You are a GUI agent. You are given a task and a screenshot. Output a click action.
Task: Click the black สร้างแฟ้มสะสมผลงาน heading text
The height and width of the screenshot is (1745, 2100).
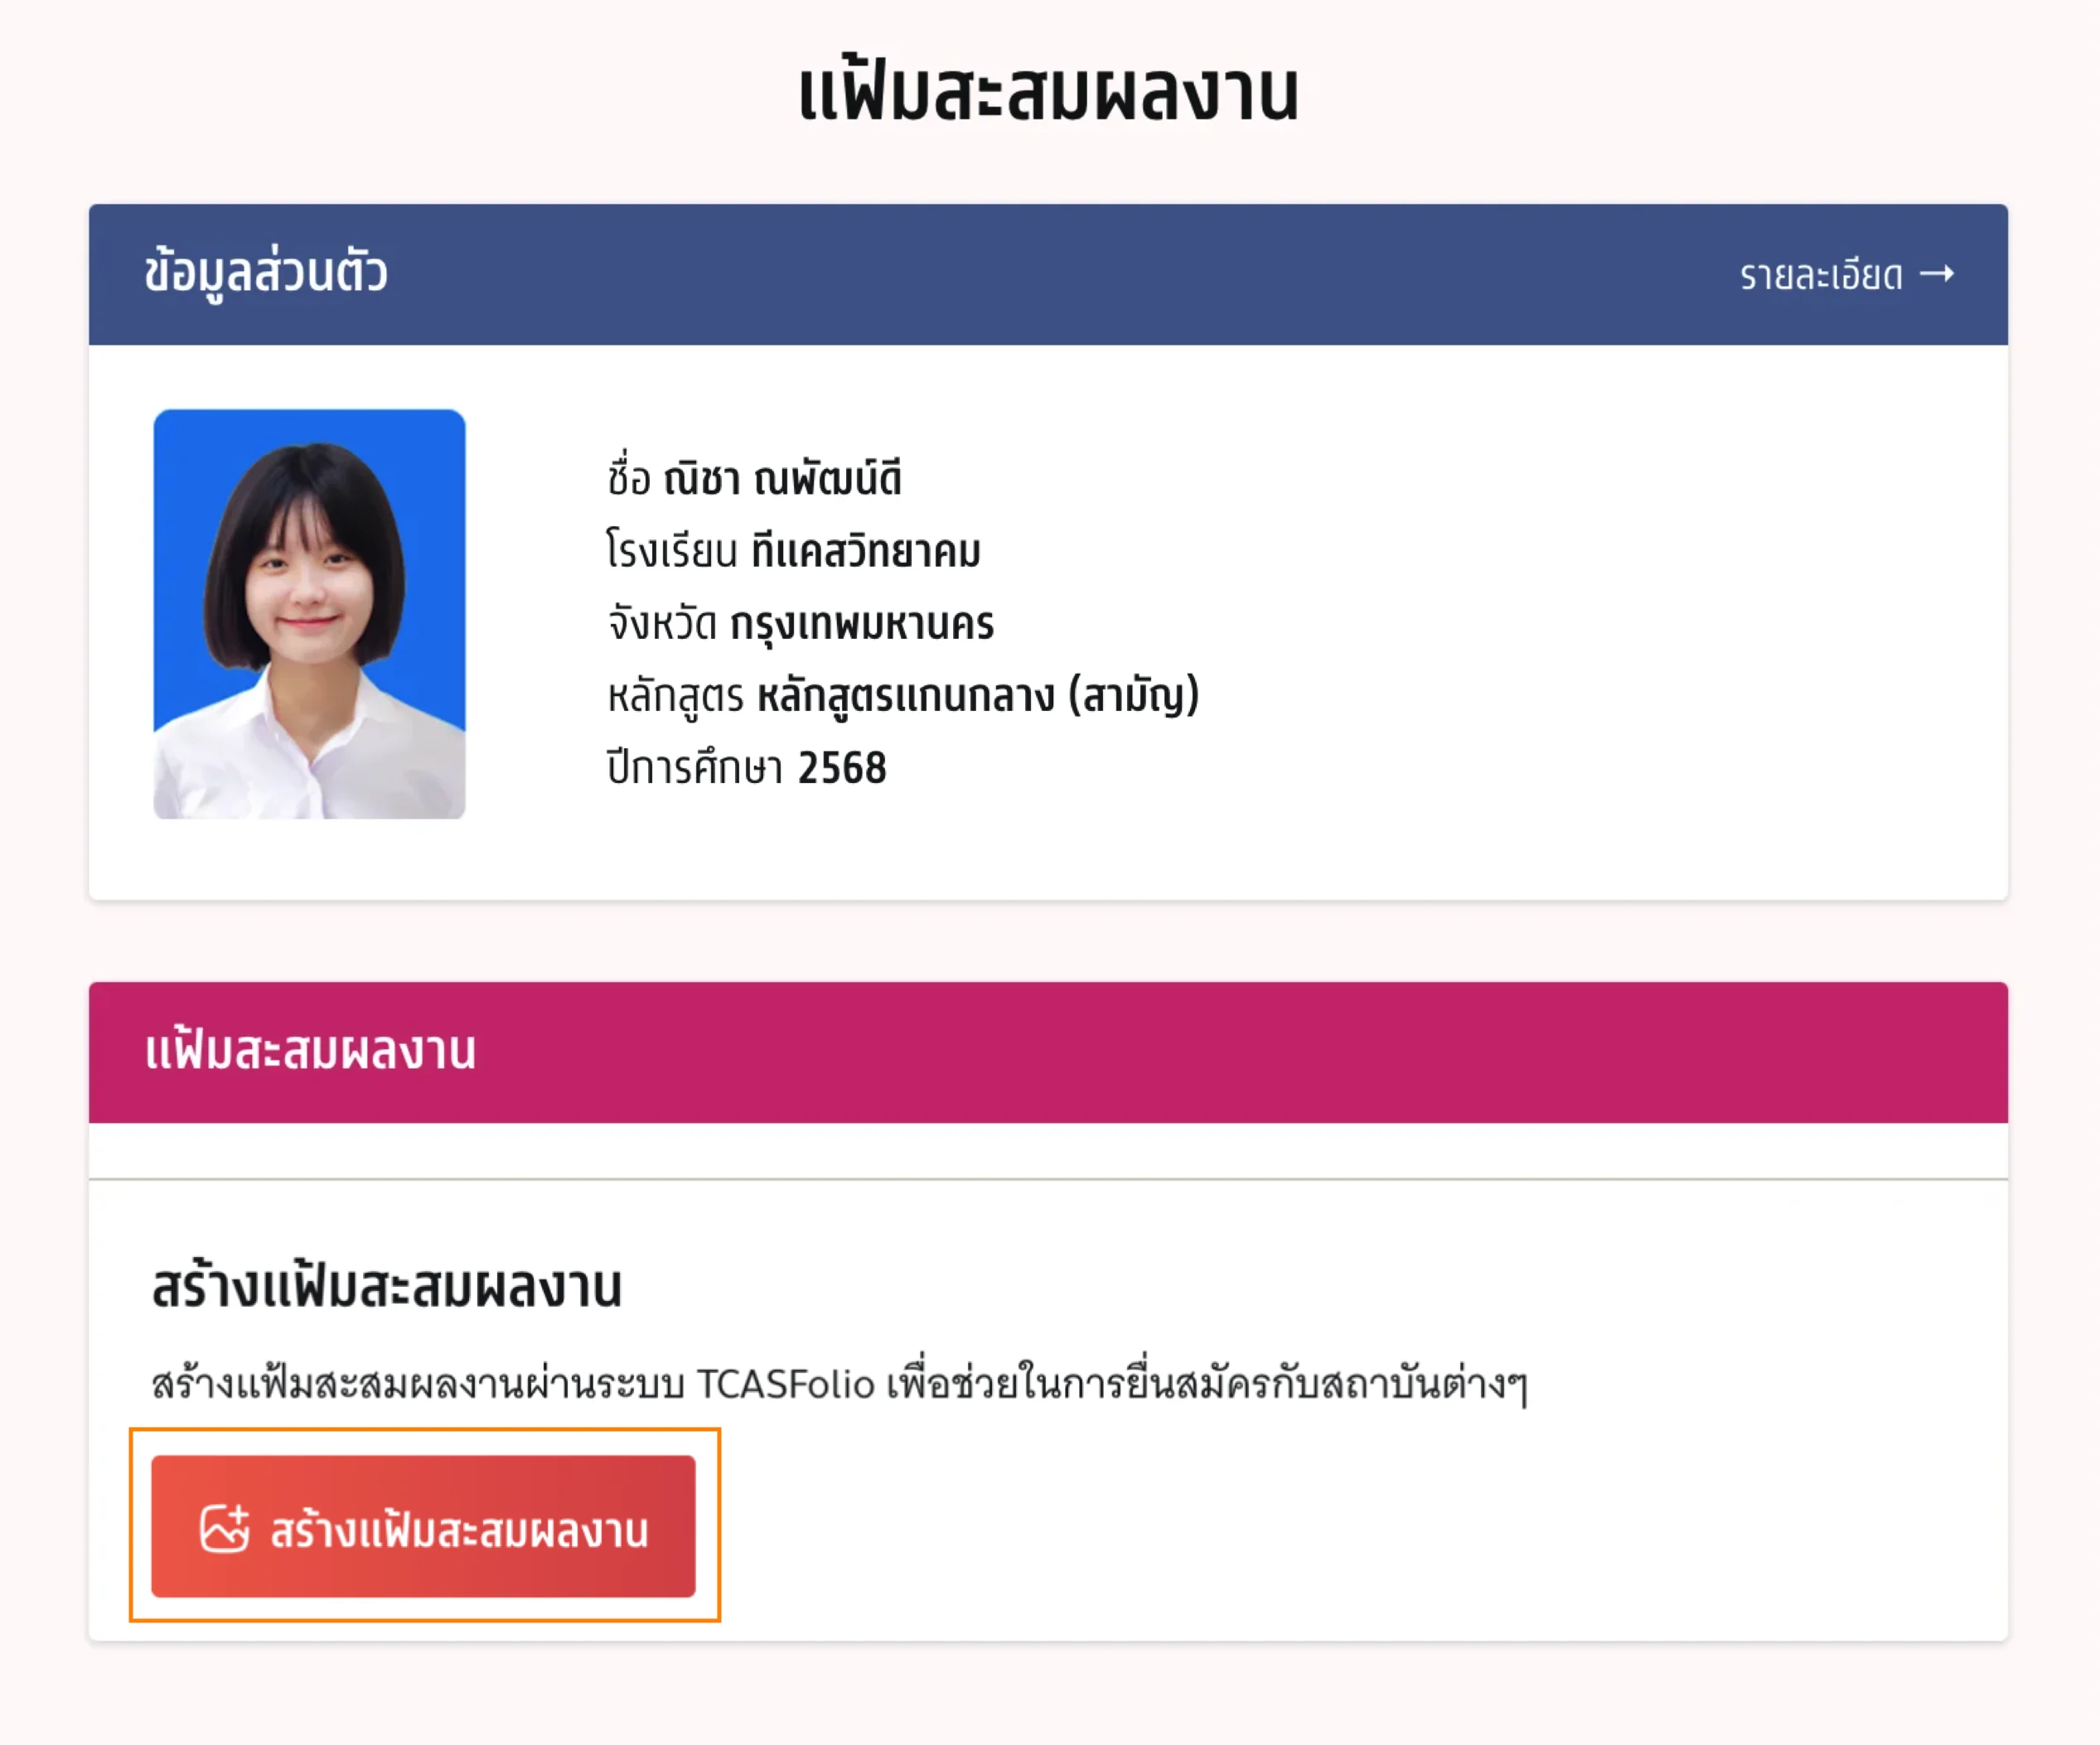coord(386,1287)
